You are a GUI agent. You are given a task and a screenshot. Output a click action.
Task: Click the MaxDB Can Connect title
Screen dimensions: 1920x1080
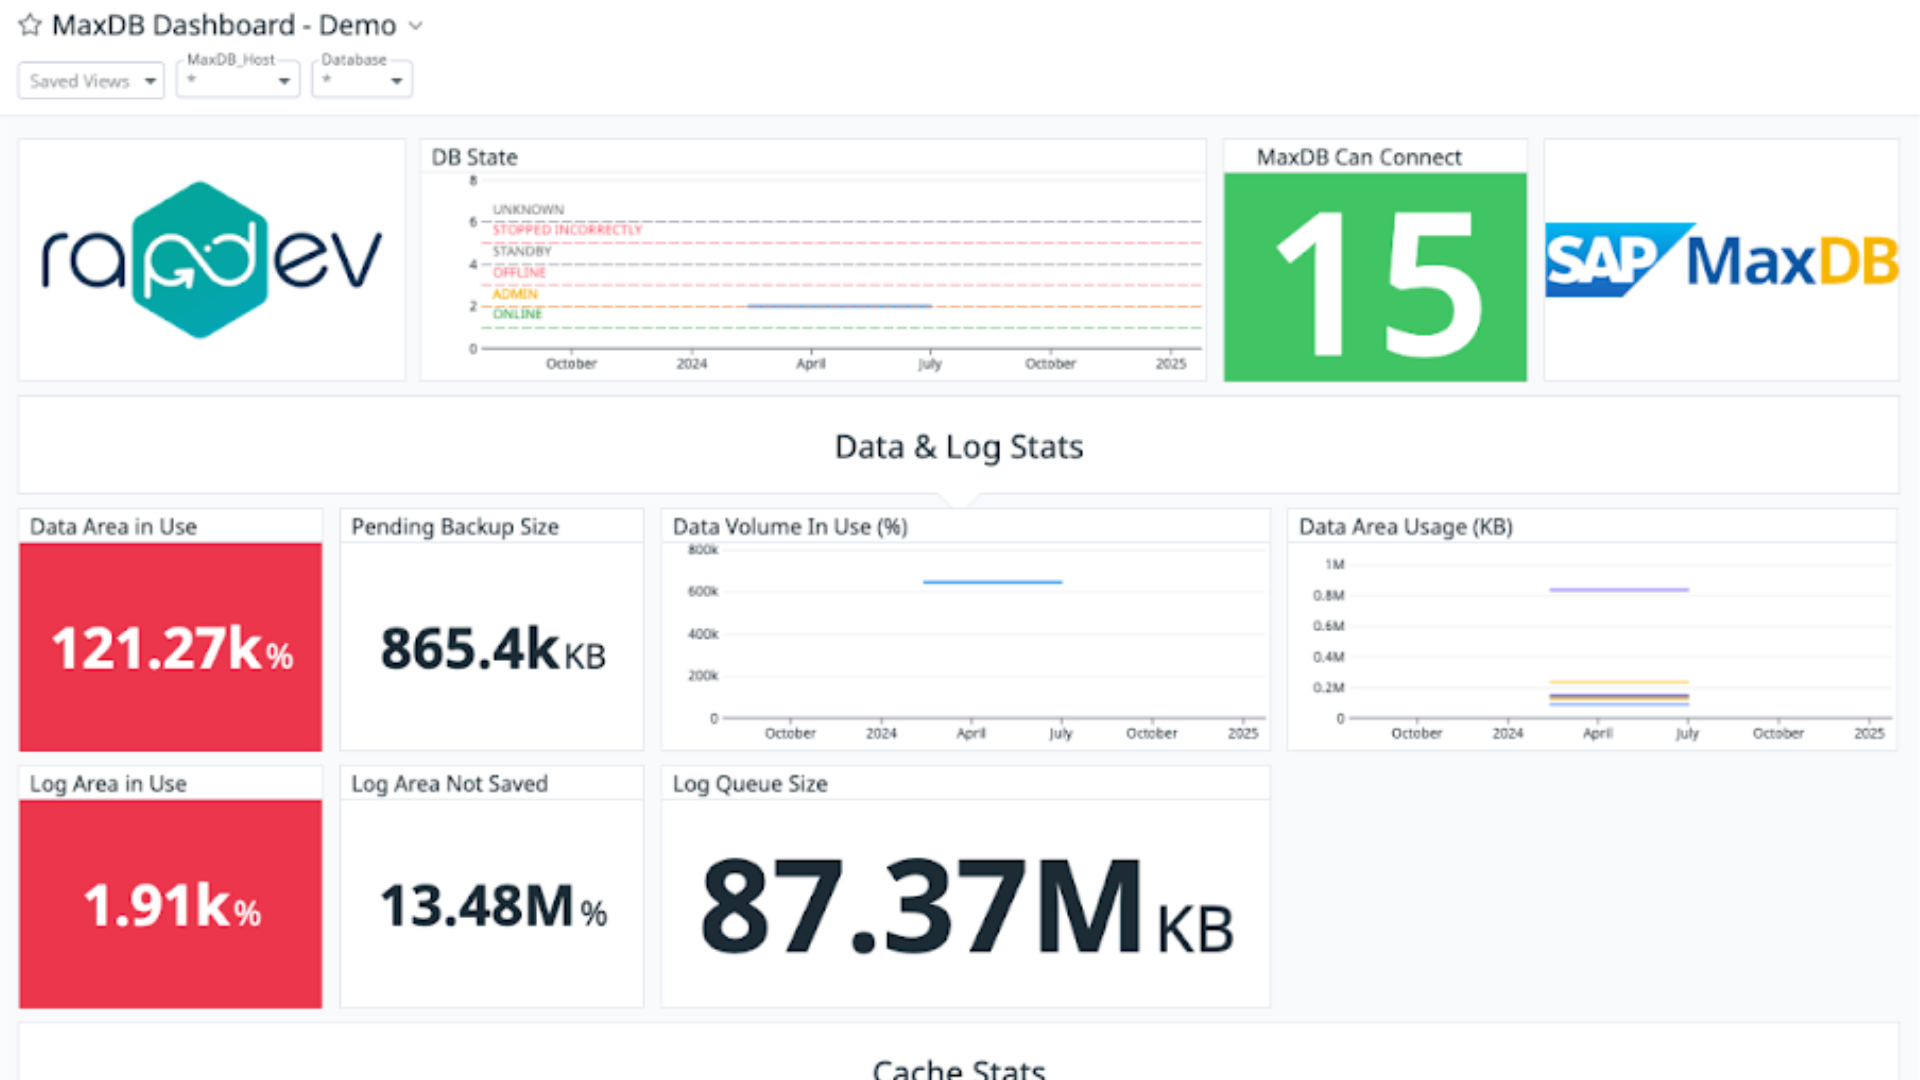(x=1359, y=157)
